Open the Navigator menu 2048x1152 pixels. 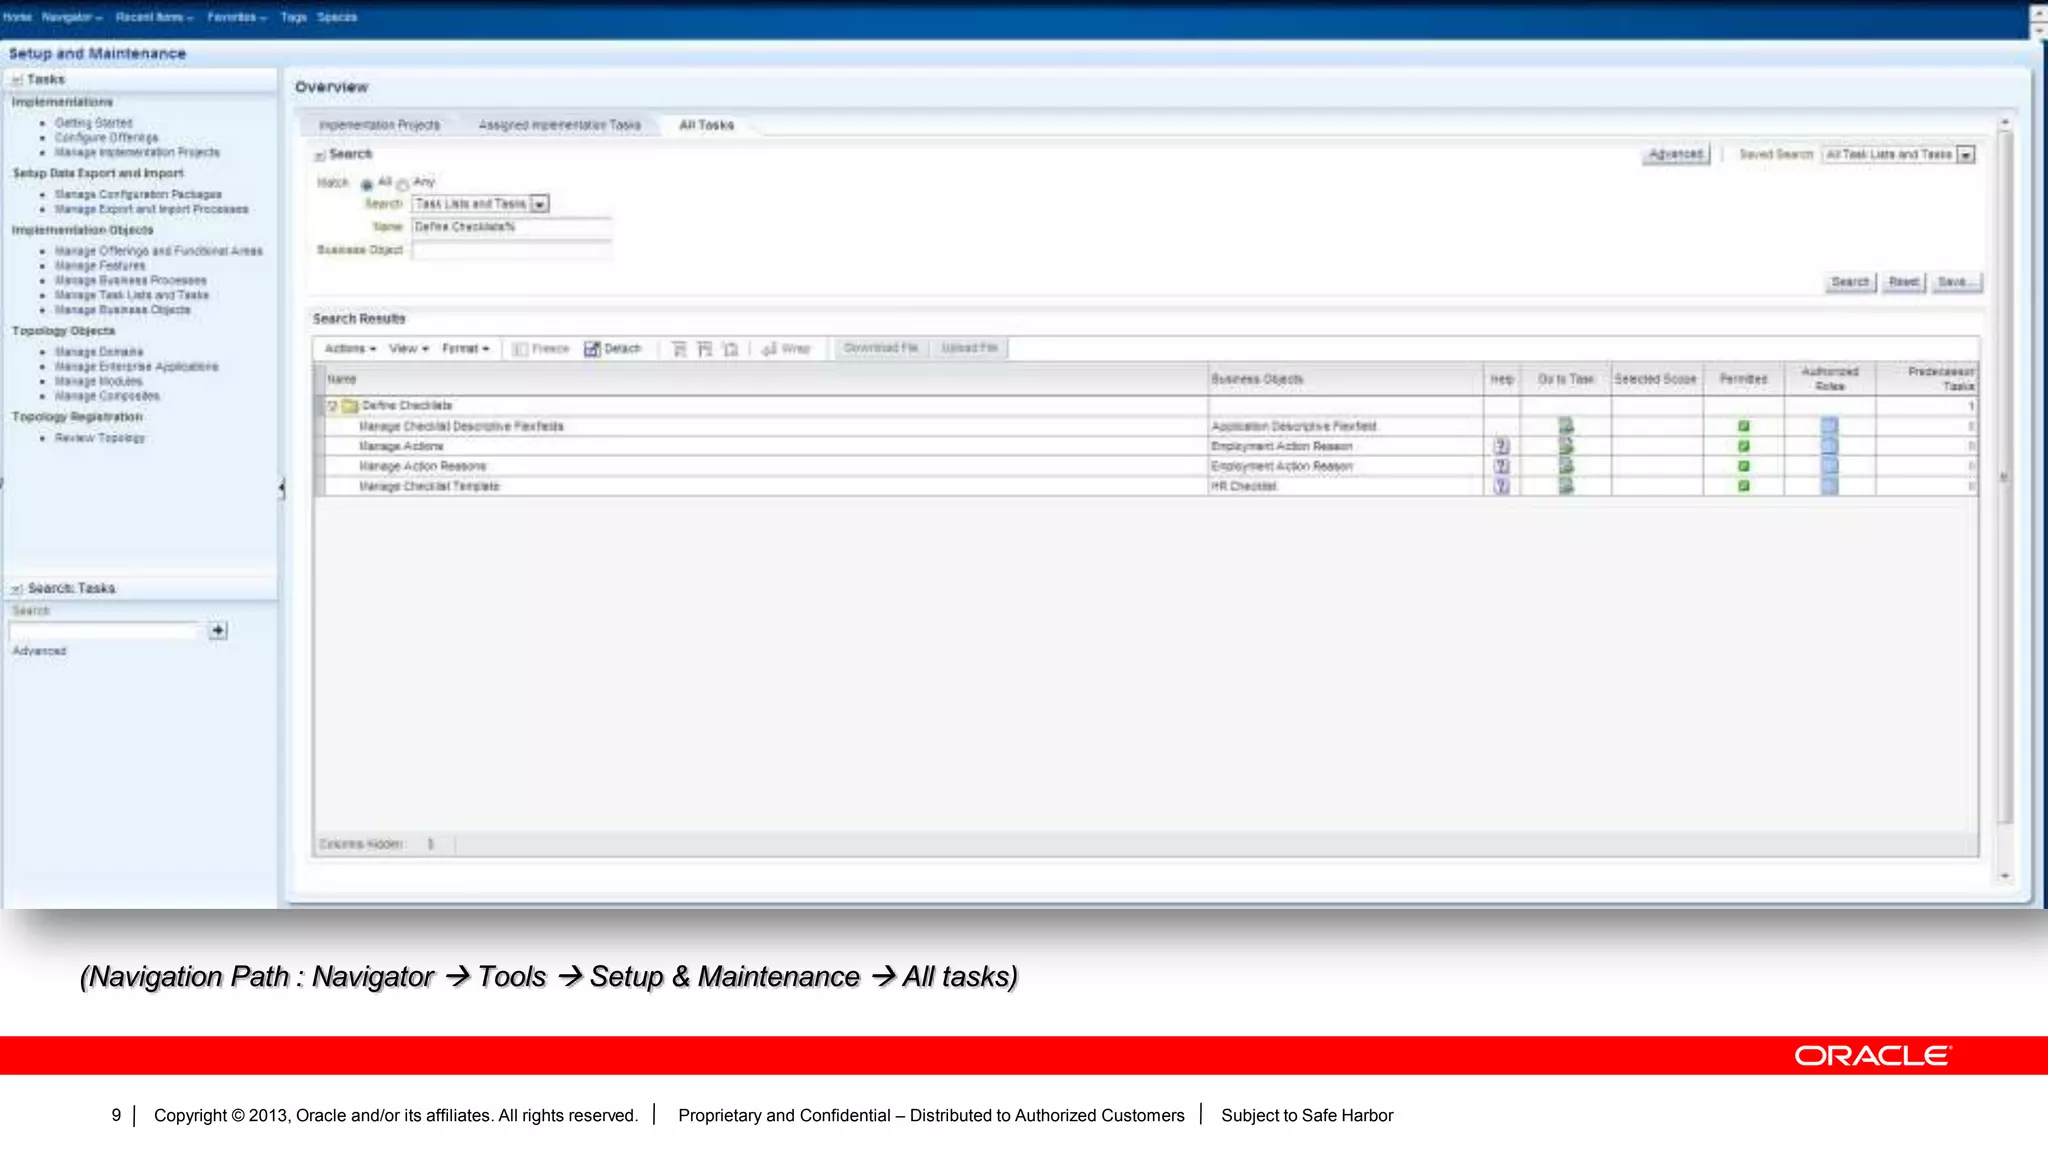[x=72, y=17]
